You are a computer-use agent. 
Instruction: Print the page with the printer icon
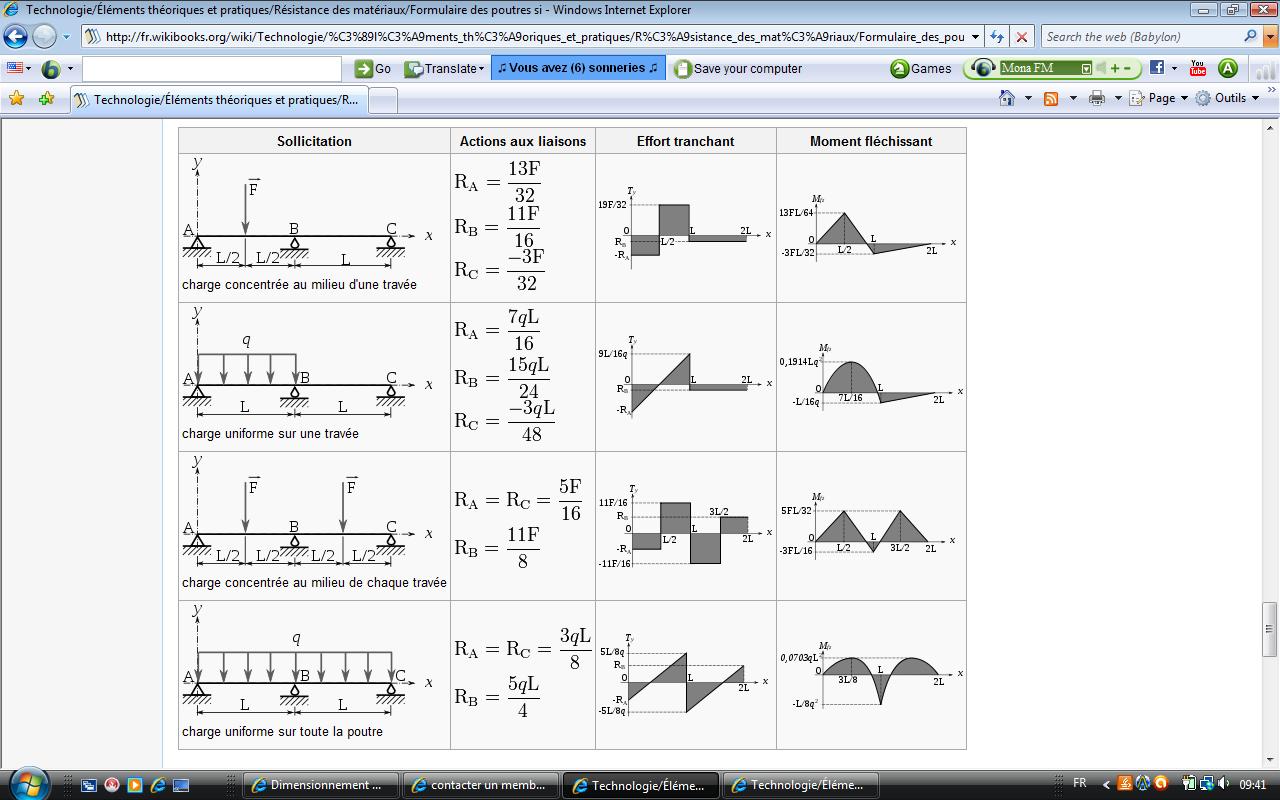(x=1097, y=98)
